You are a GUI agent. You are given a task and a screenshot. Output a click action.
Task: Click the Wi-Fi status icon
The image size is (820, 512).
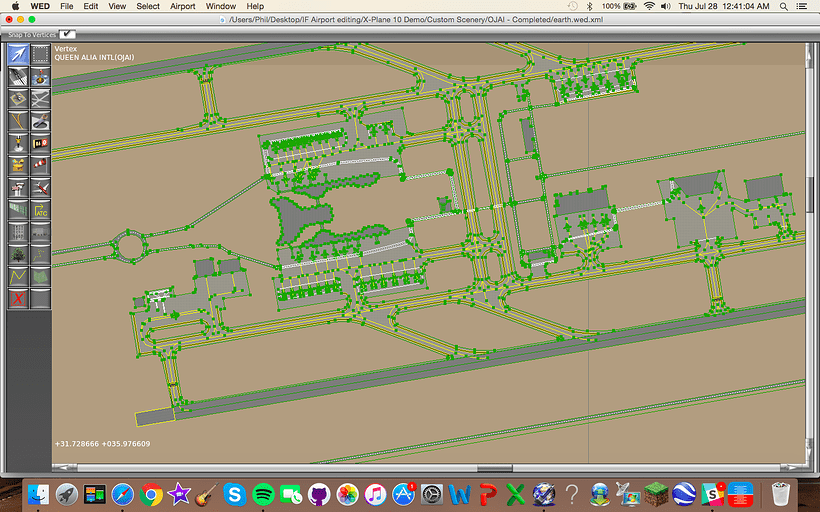[649, 6]
